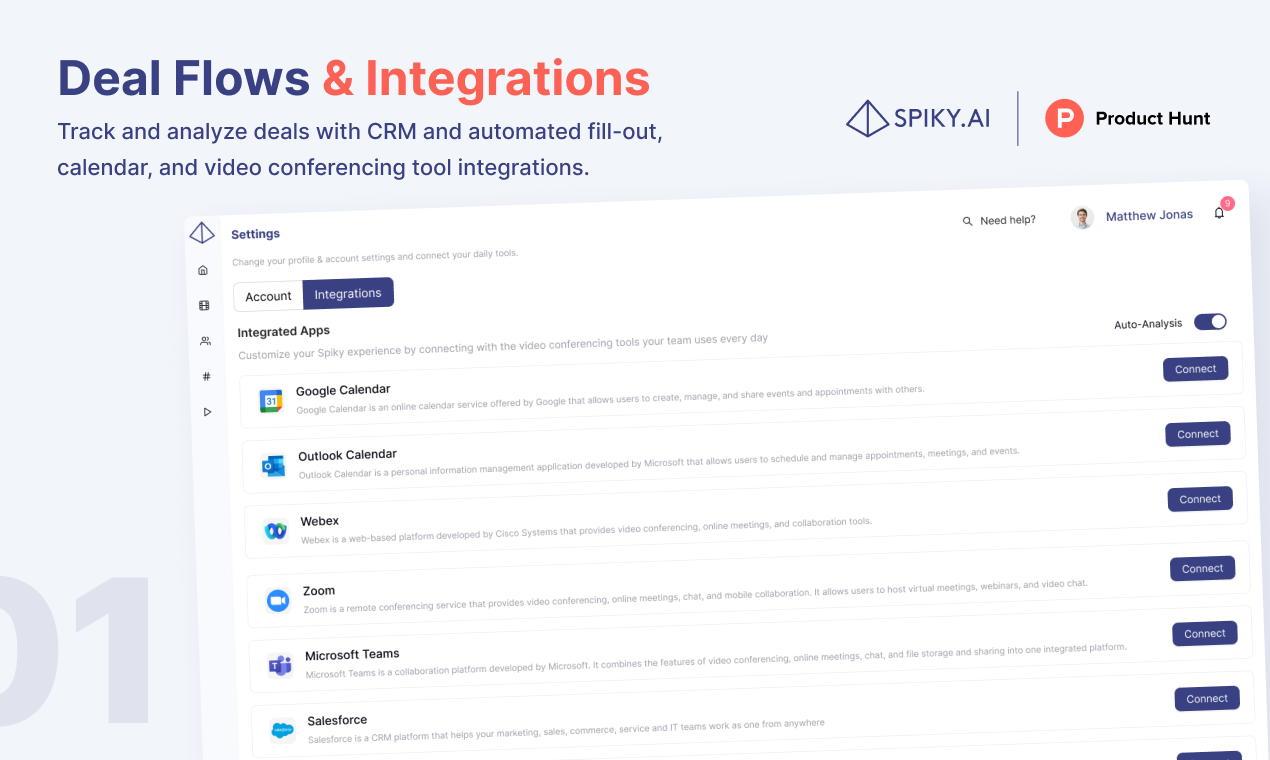Screen dimensions: 1270x760
Task: Connect Zoom
Action: pyautogui.click(x=1203, y=568)
